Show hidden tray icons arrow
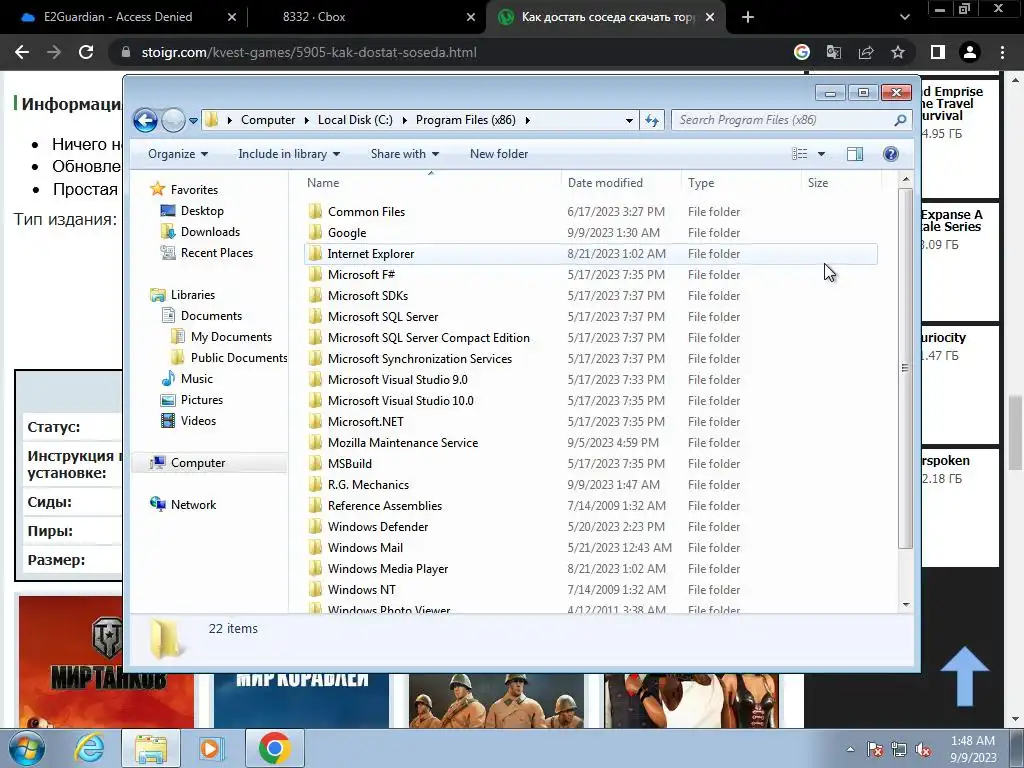Image resolution: width=1024 pixels, height=768 pixels. pyautogui.click(x=850, y=750)
